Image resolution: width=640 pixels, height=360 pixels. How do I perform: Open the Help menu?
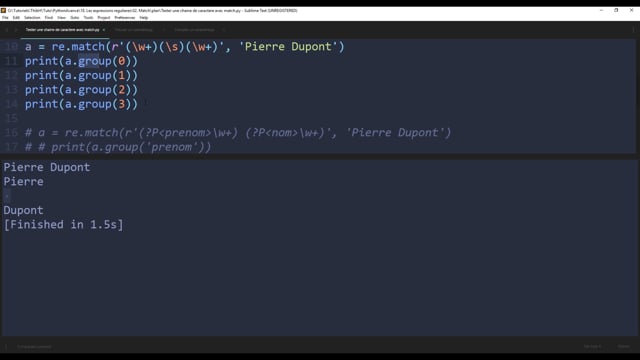coord(144,18)
